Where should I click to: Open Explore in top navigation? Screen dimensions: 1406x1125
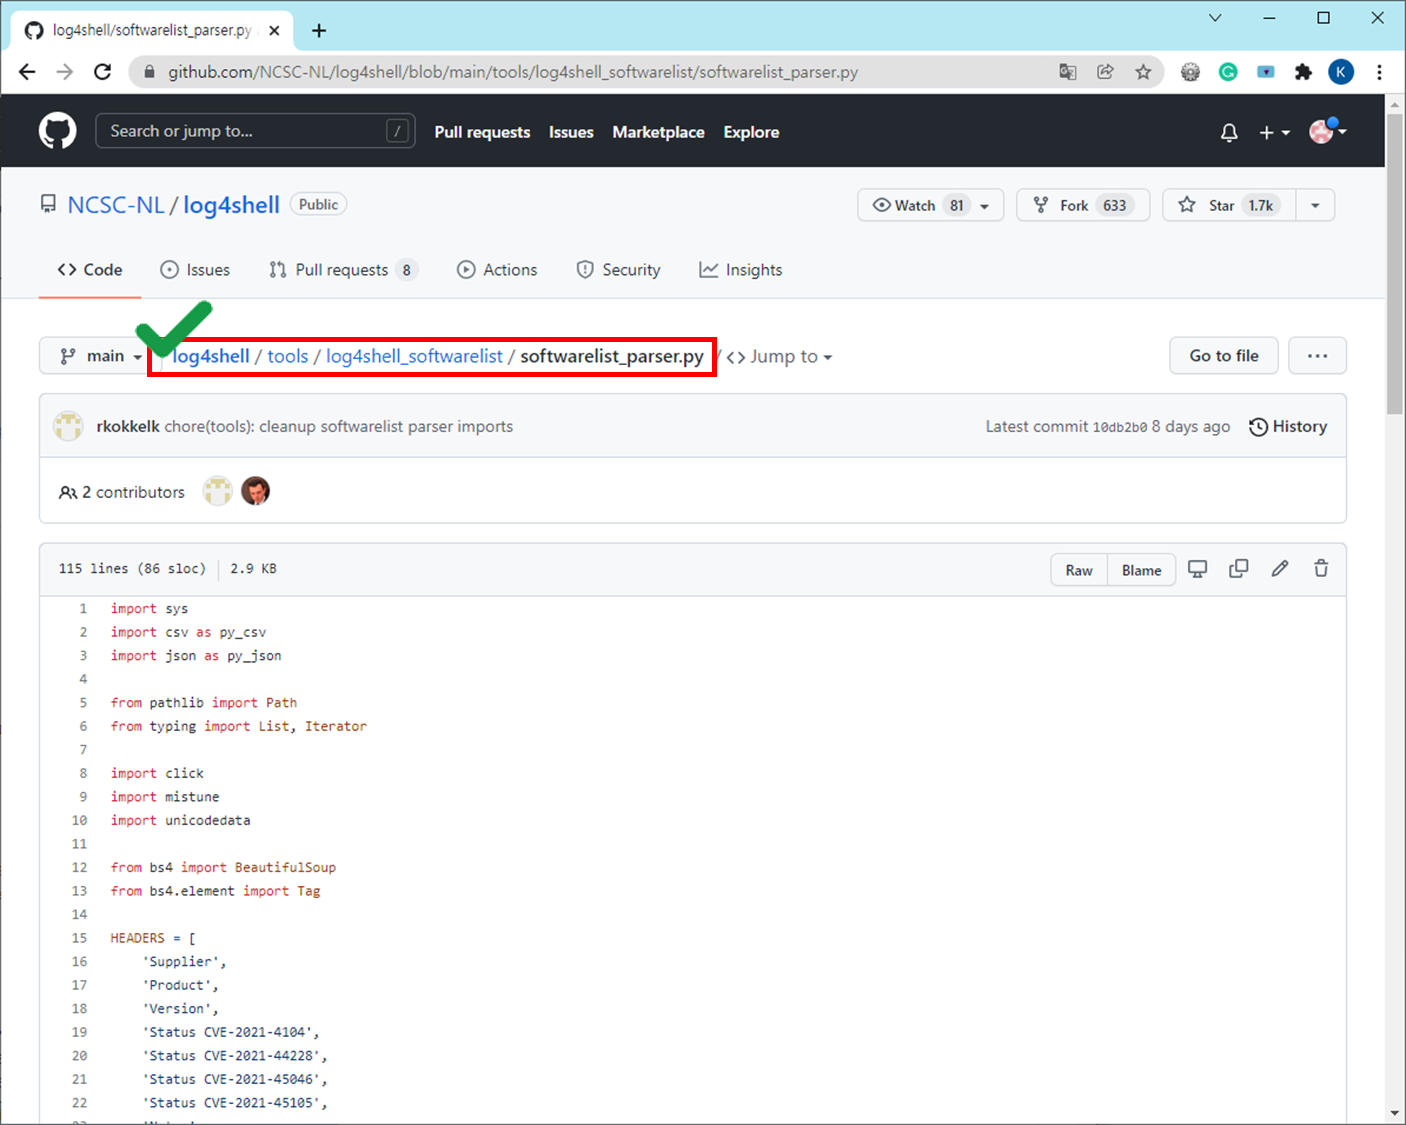pyautogui.click(x=751, y=132)
